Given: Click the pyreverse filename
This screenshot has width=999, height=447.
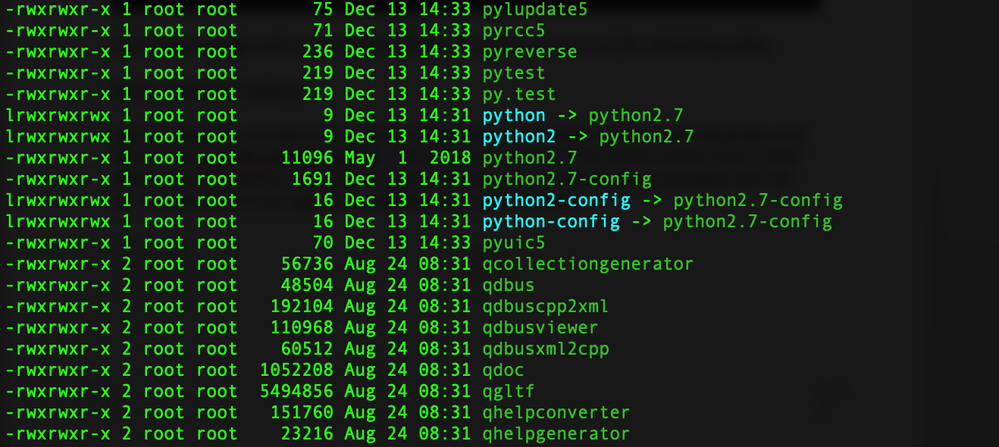Looking at the screenshot, I should tap(529, 51).
